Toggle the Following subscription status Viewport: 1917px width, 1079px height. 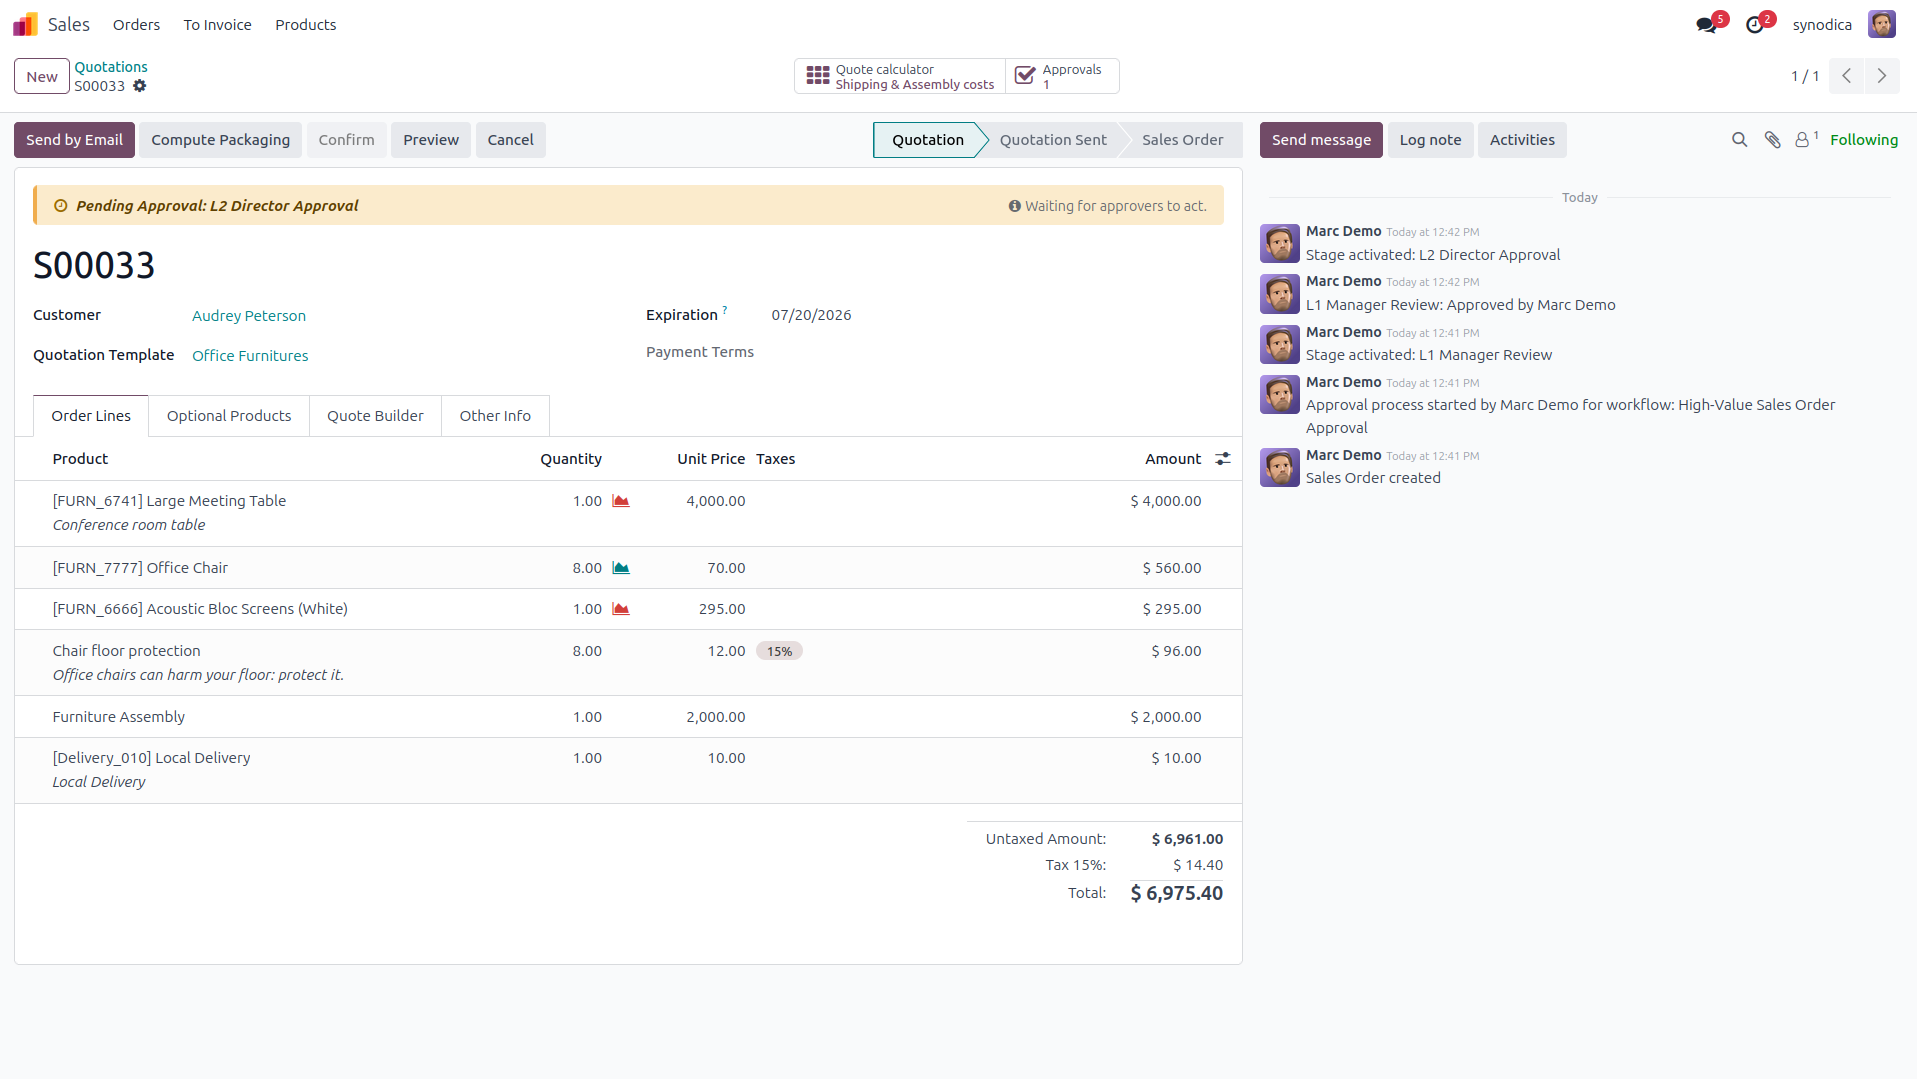[x=1864, y=140]
